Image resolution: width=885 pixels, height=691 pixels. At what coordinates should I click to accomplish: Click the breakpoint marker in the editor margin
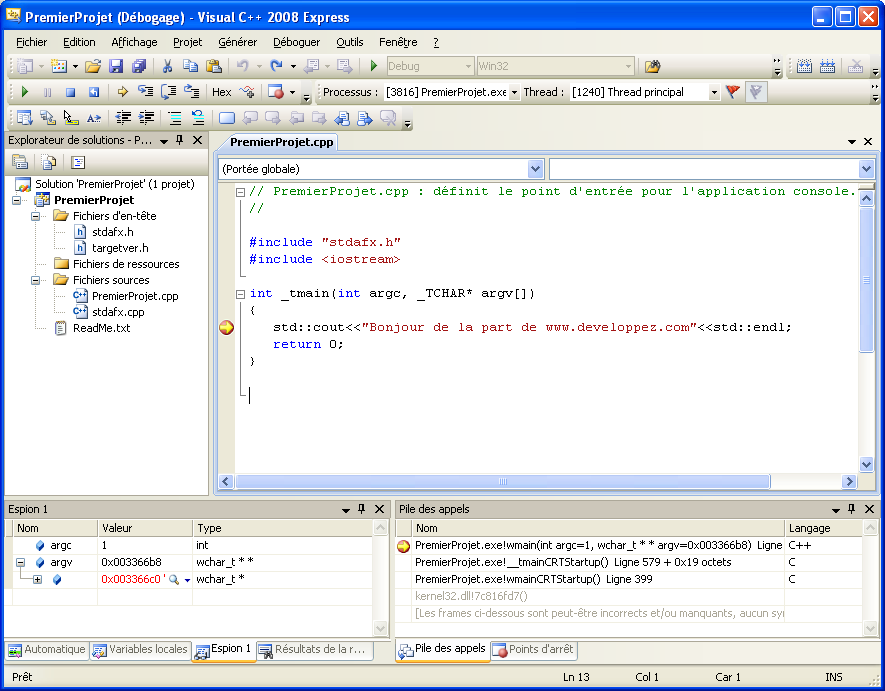(x=226, y=328)
